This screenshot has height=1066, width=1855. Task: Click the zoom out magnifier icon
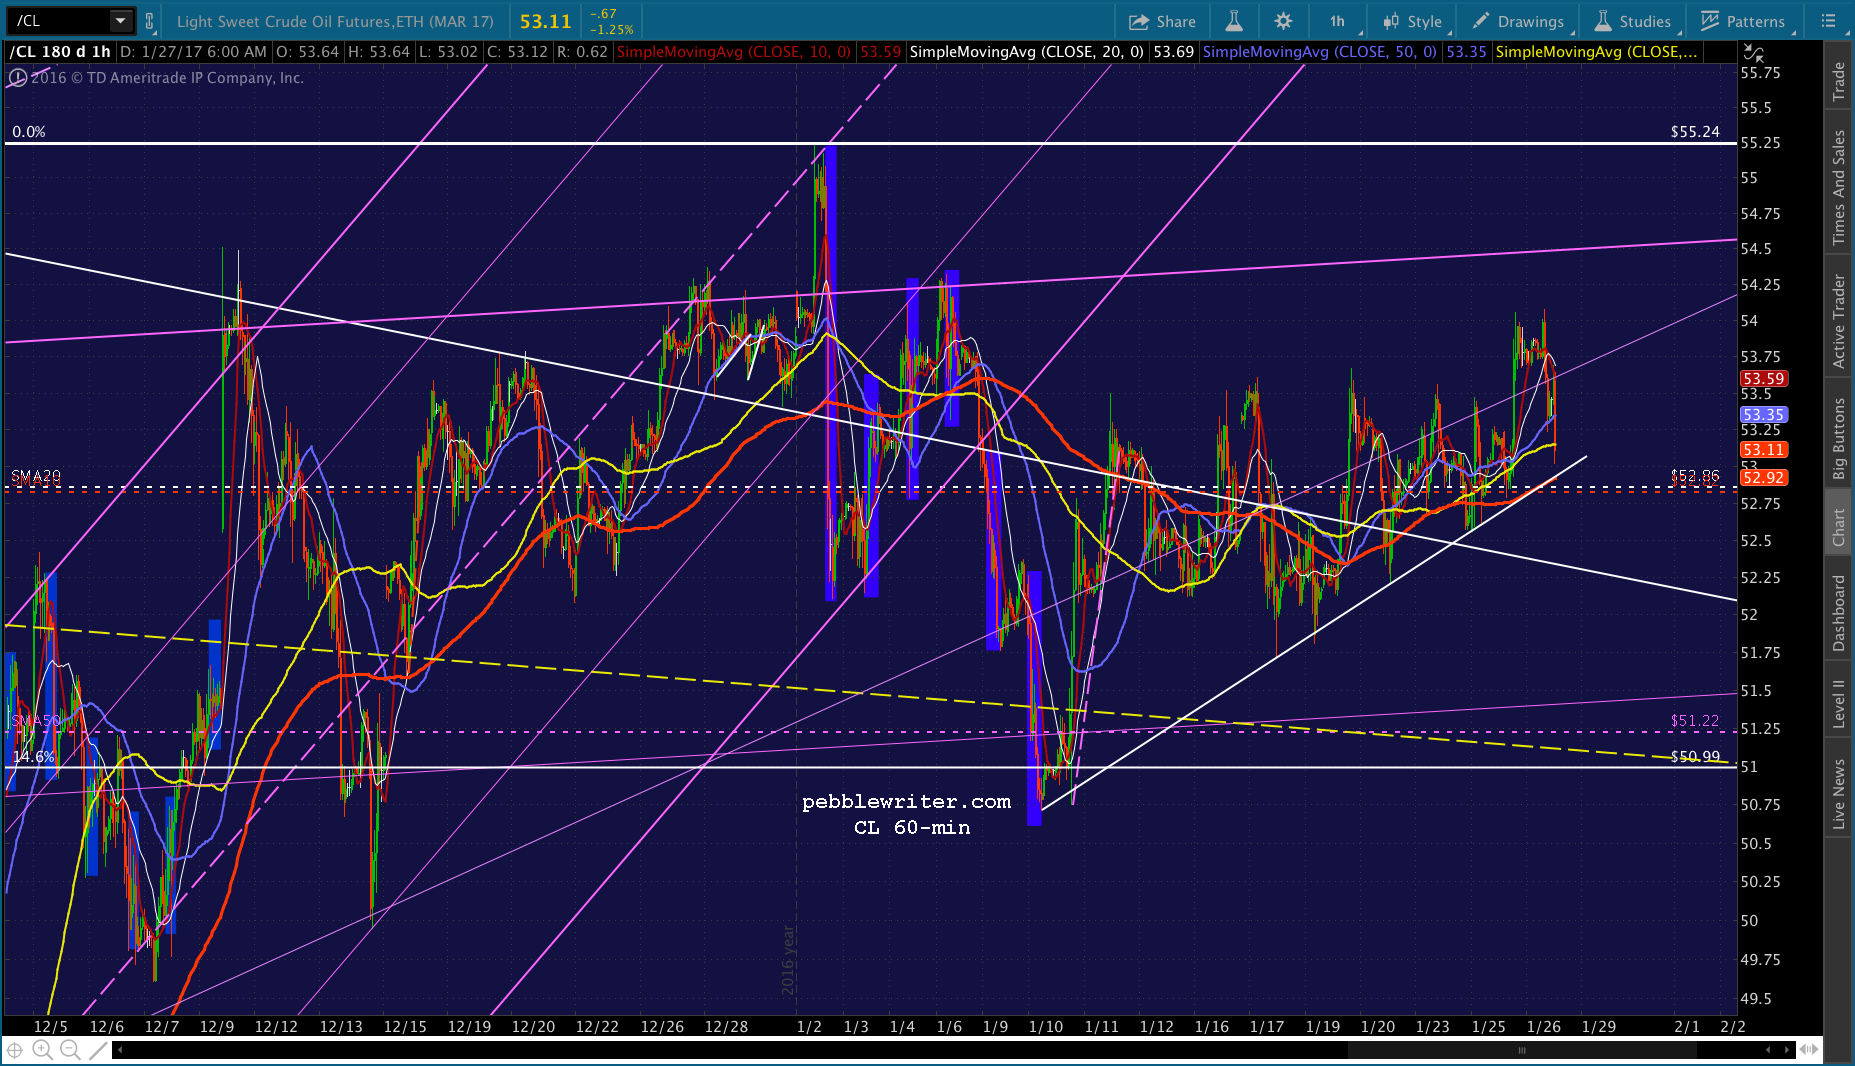click(x=70, y=1049)
